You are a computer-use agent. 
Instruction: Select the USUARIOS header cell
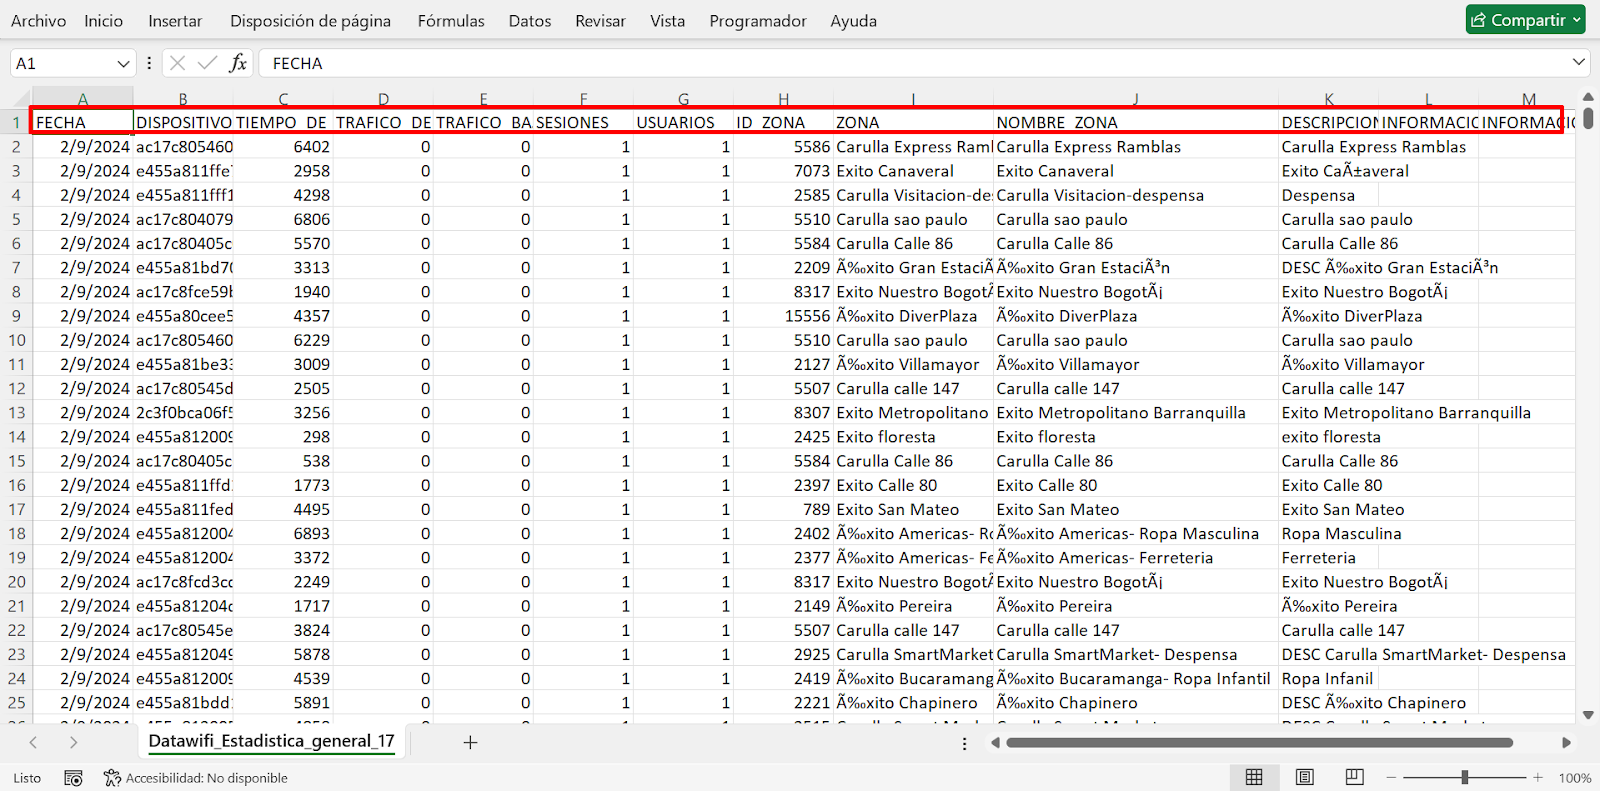tap(684, 122)
